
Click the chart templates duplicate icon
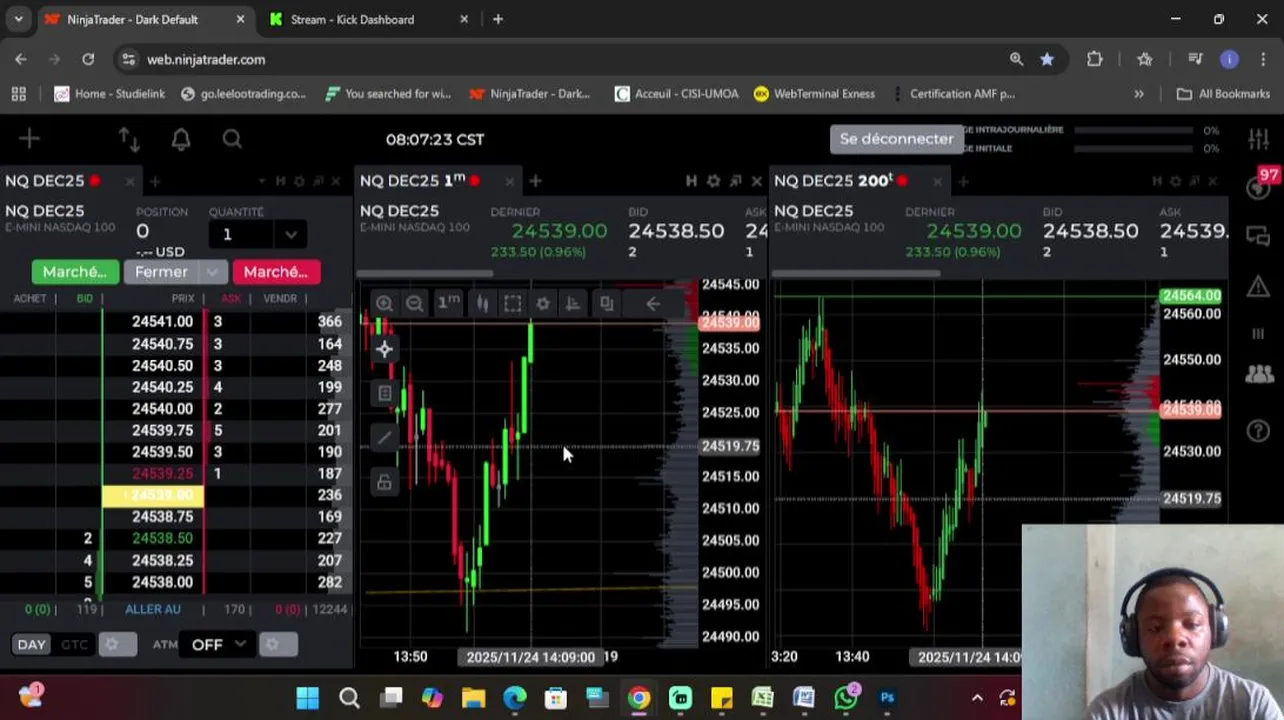pyautogui.click(x=606, y=303)
